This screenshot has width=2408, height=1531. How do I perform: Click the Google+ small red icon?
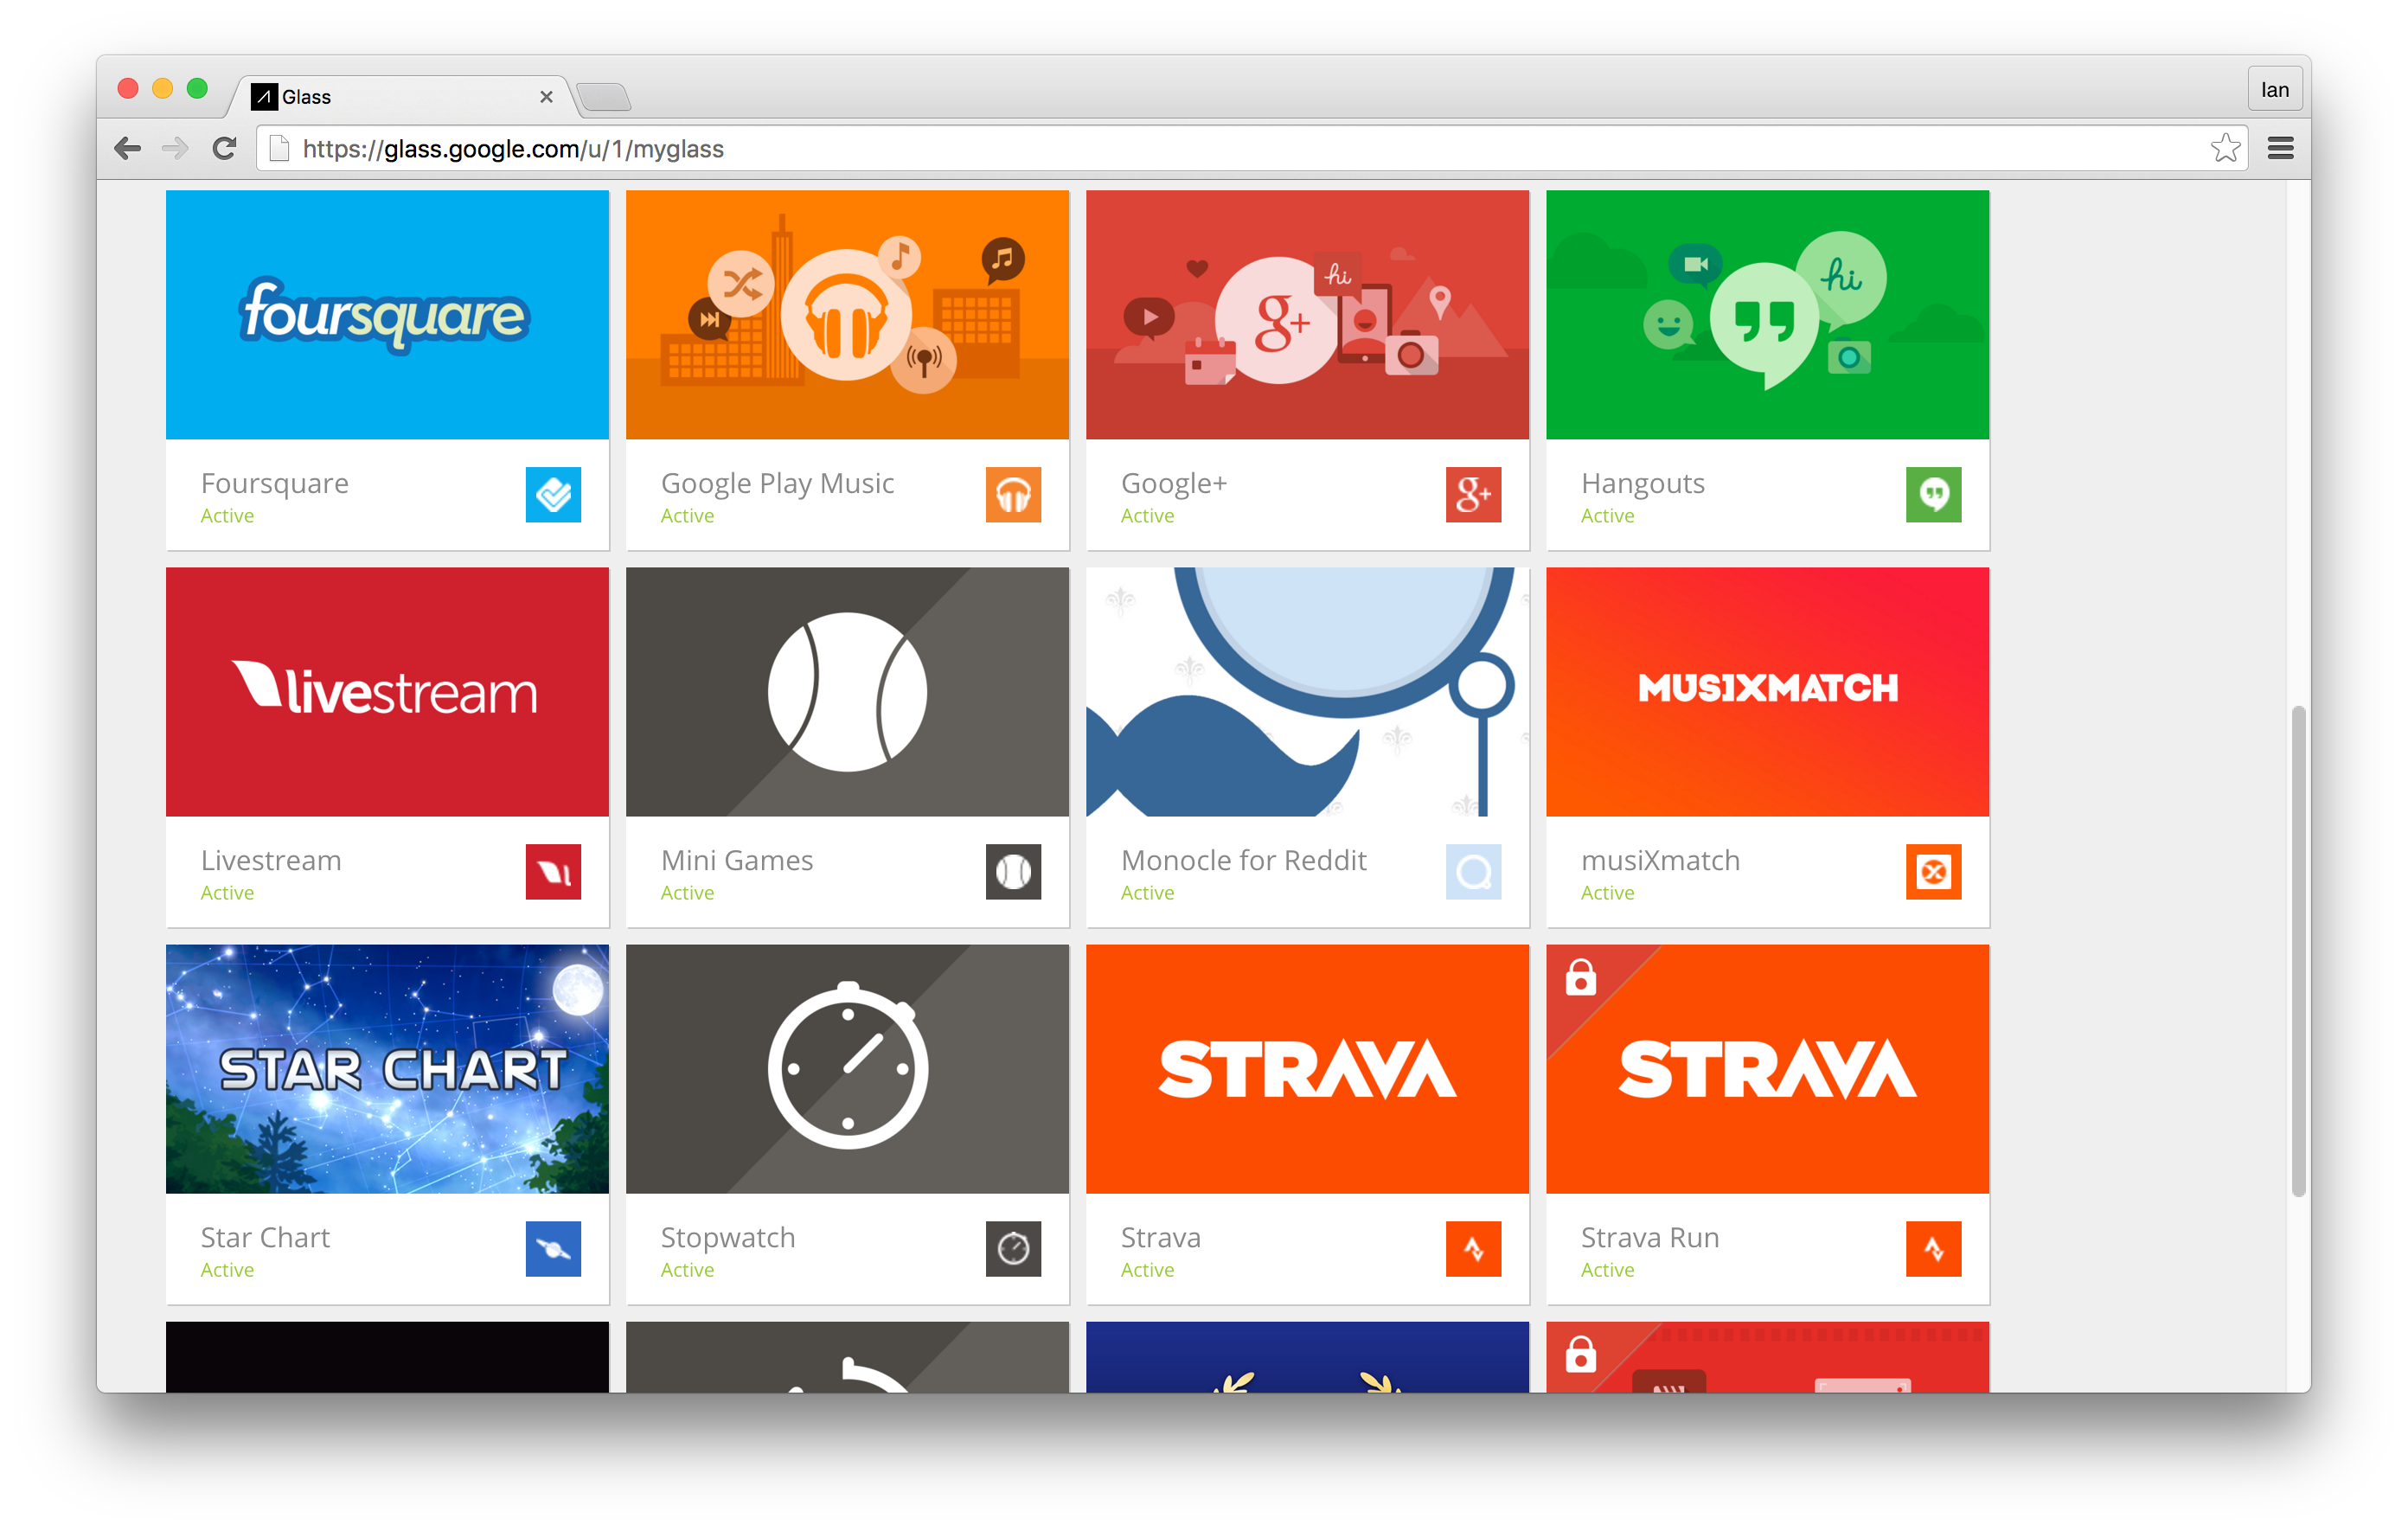[1473, 495]
